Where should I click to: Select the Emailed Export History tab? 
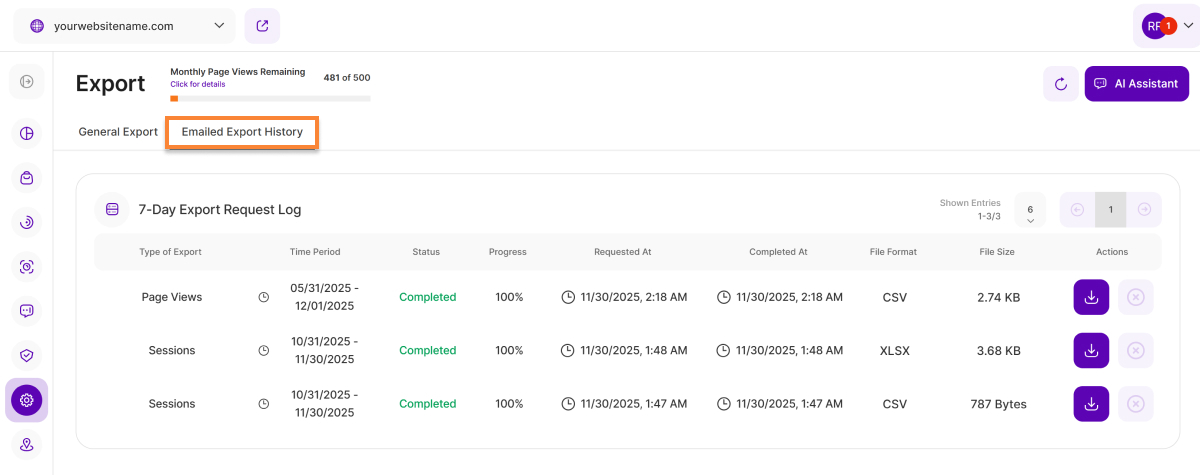click(x=242, y=132)
